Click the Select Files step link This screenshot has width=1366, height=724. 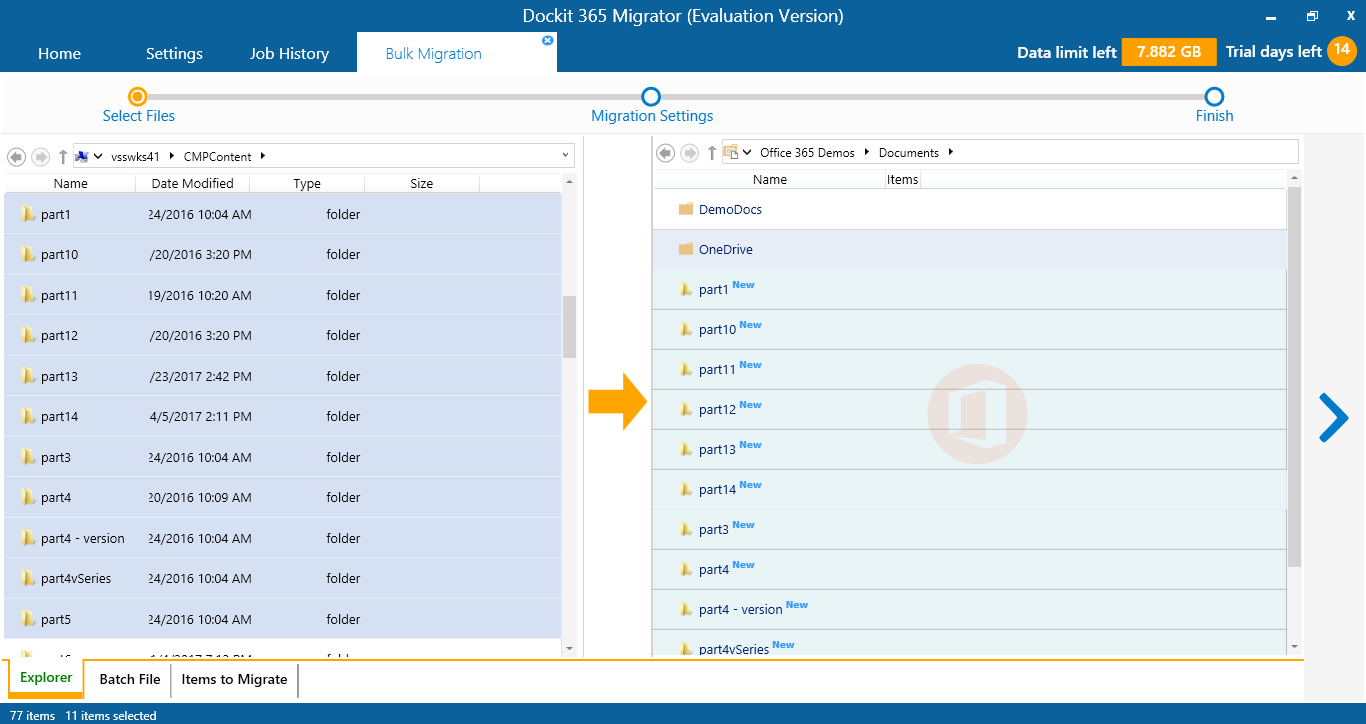(139, 116)
